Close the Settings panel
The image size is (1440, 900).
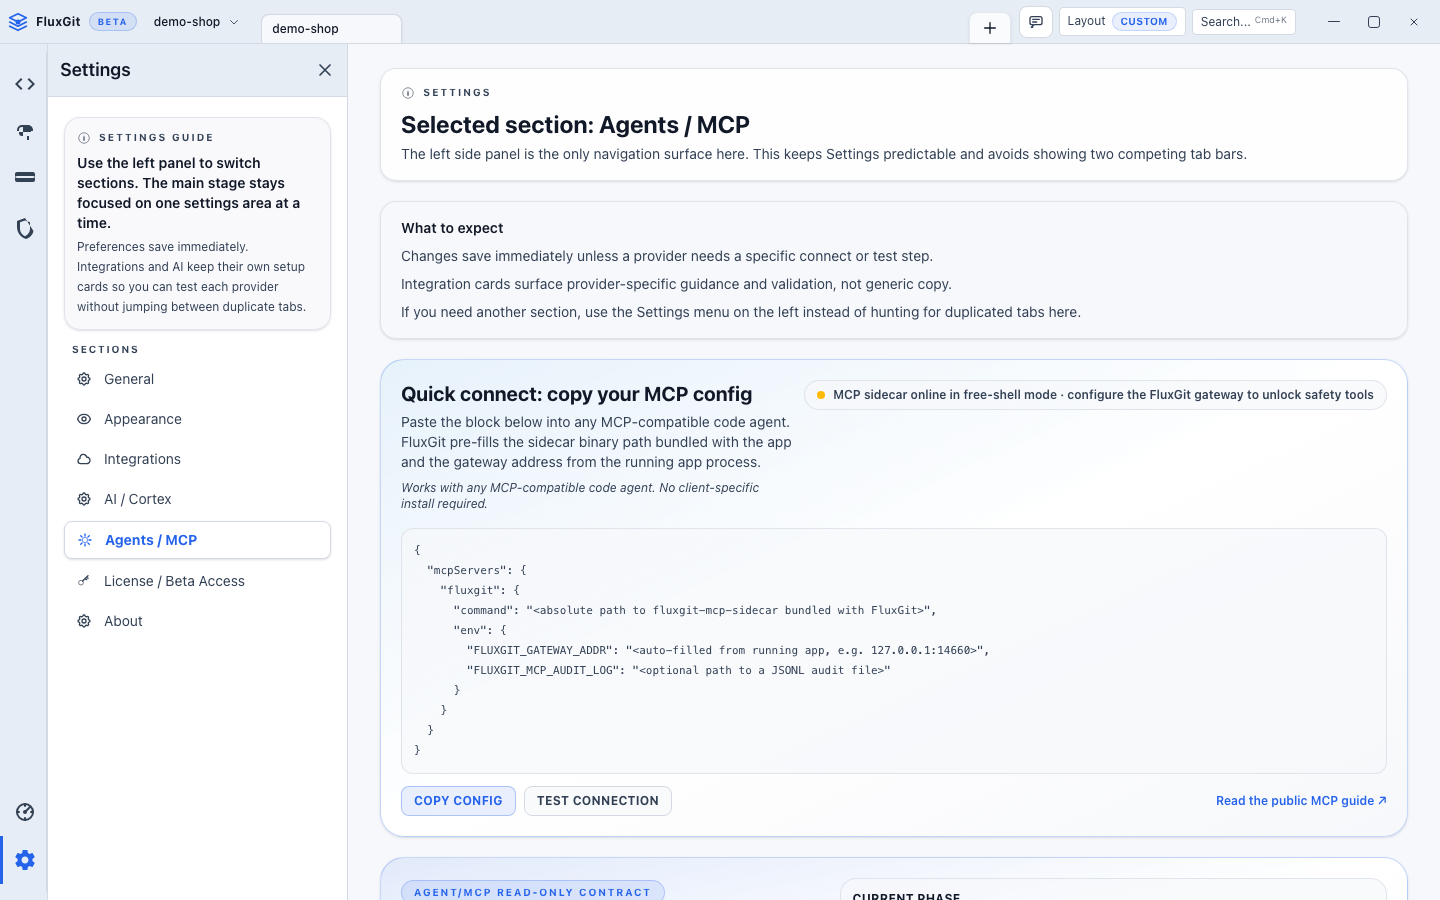click(x=325, y=70)
